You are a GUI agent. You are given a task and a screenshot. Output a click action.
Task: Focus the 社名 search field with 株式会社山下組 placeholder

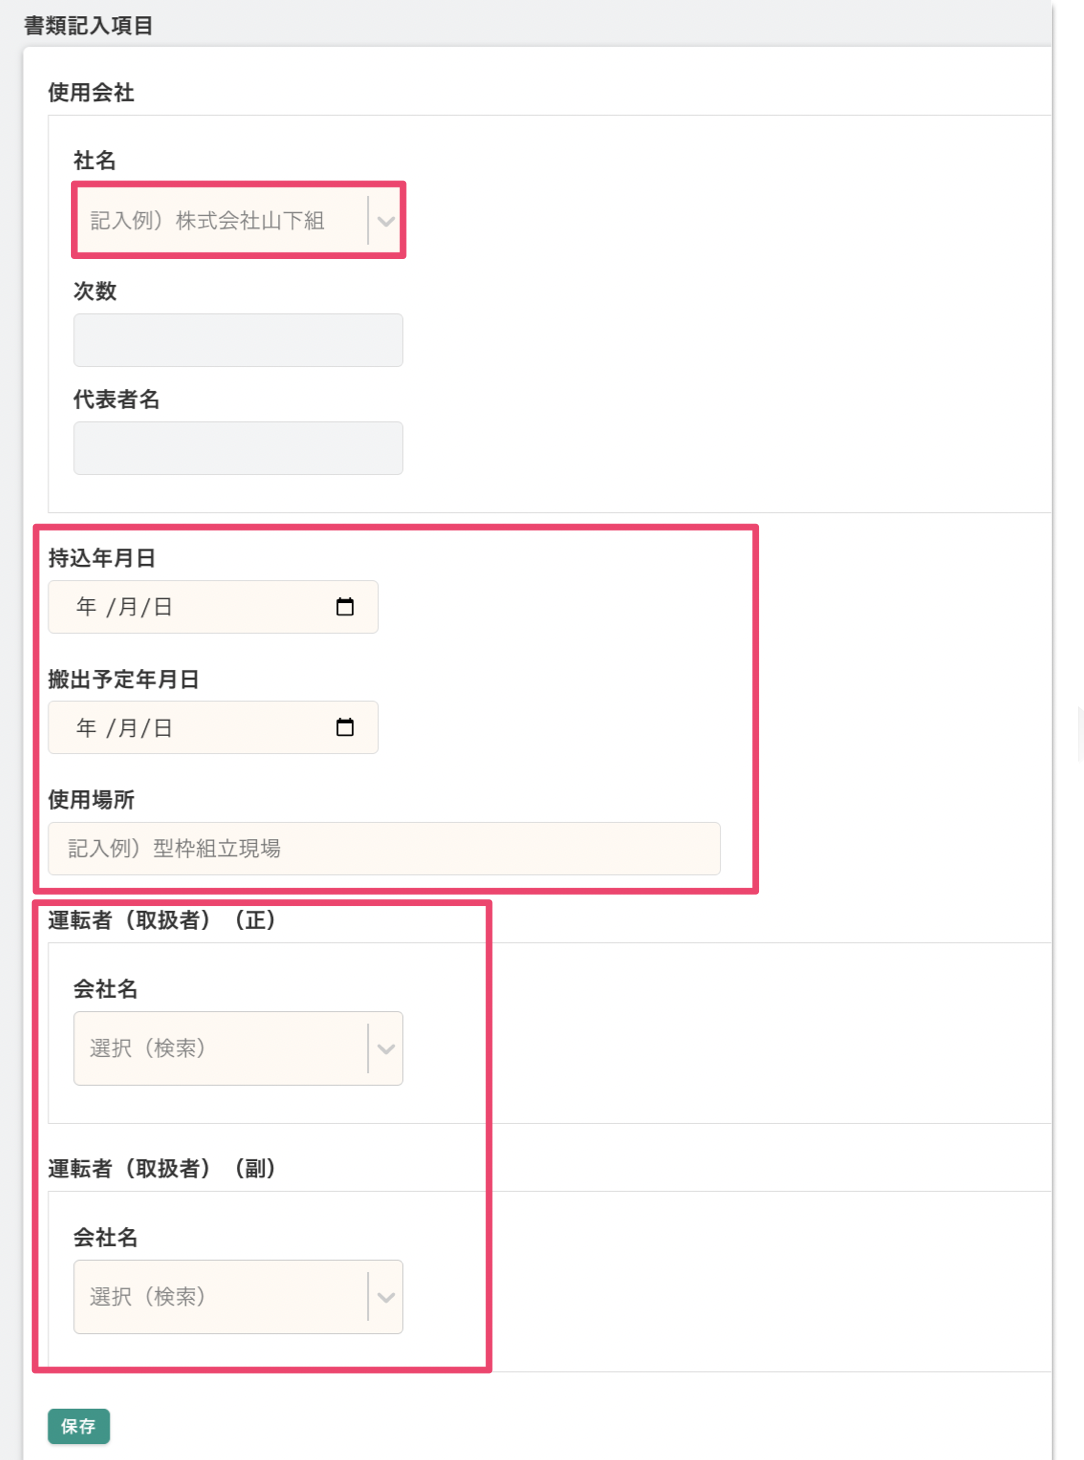(x=220, y=221)
